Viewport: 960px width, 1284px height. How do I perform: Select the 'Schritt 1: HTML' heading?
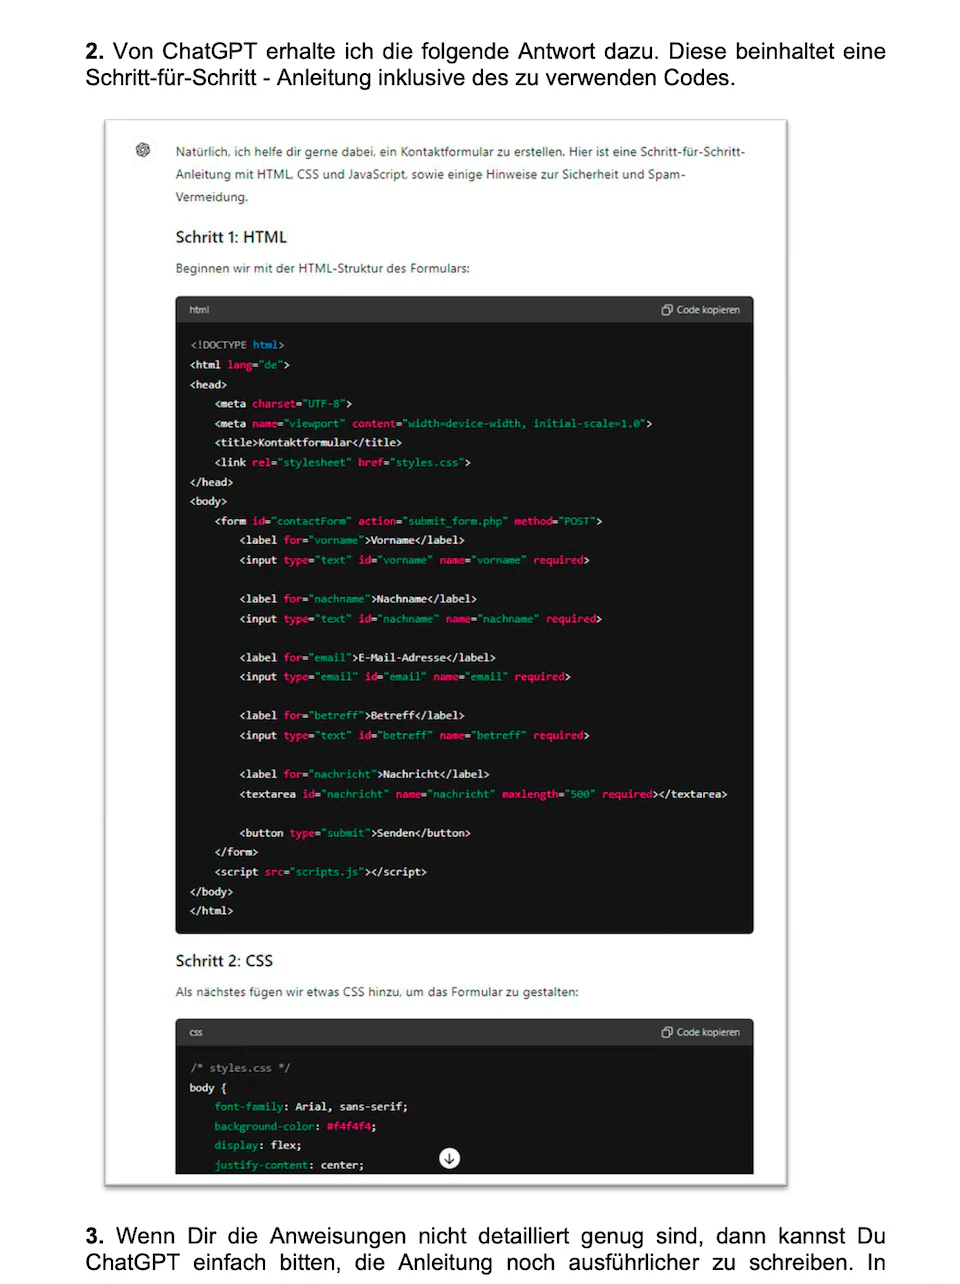[231, 237]
